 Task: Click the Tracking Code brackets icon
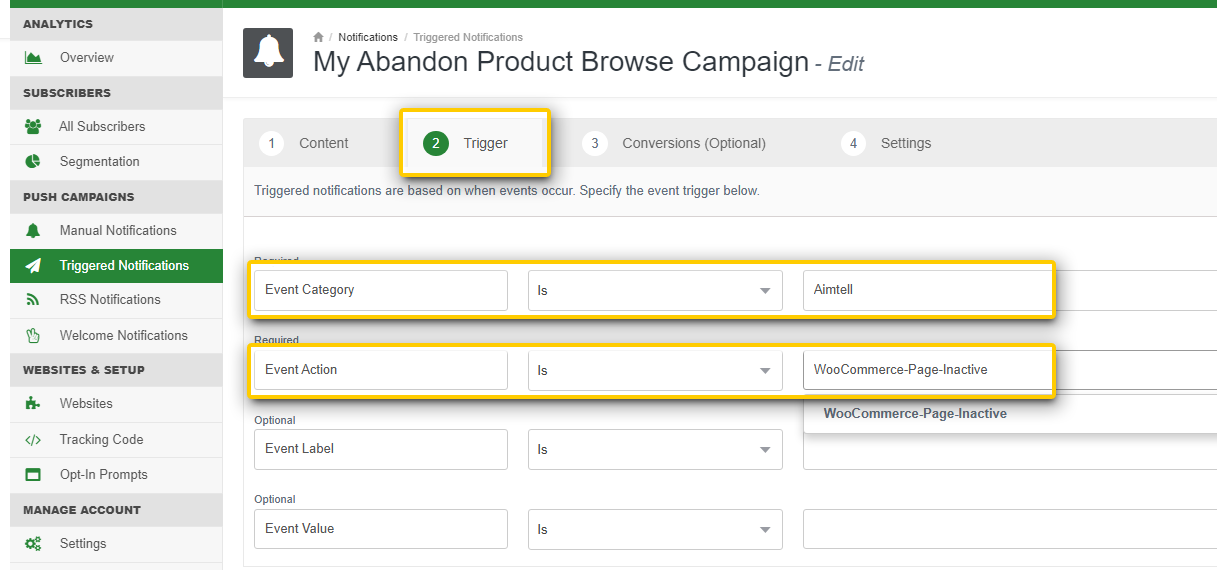pyautogui.click(x=33, y=440)
